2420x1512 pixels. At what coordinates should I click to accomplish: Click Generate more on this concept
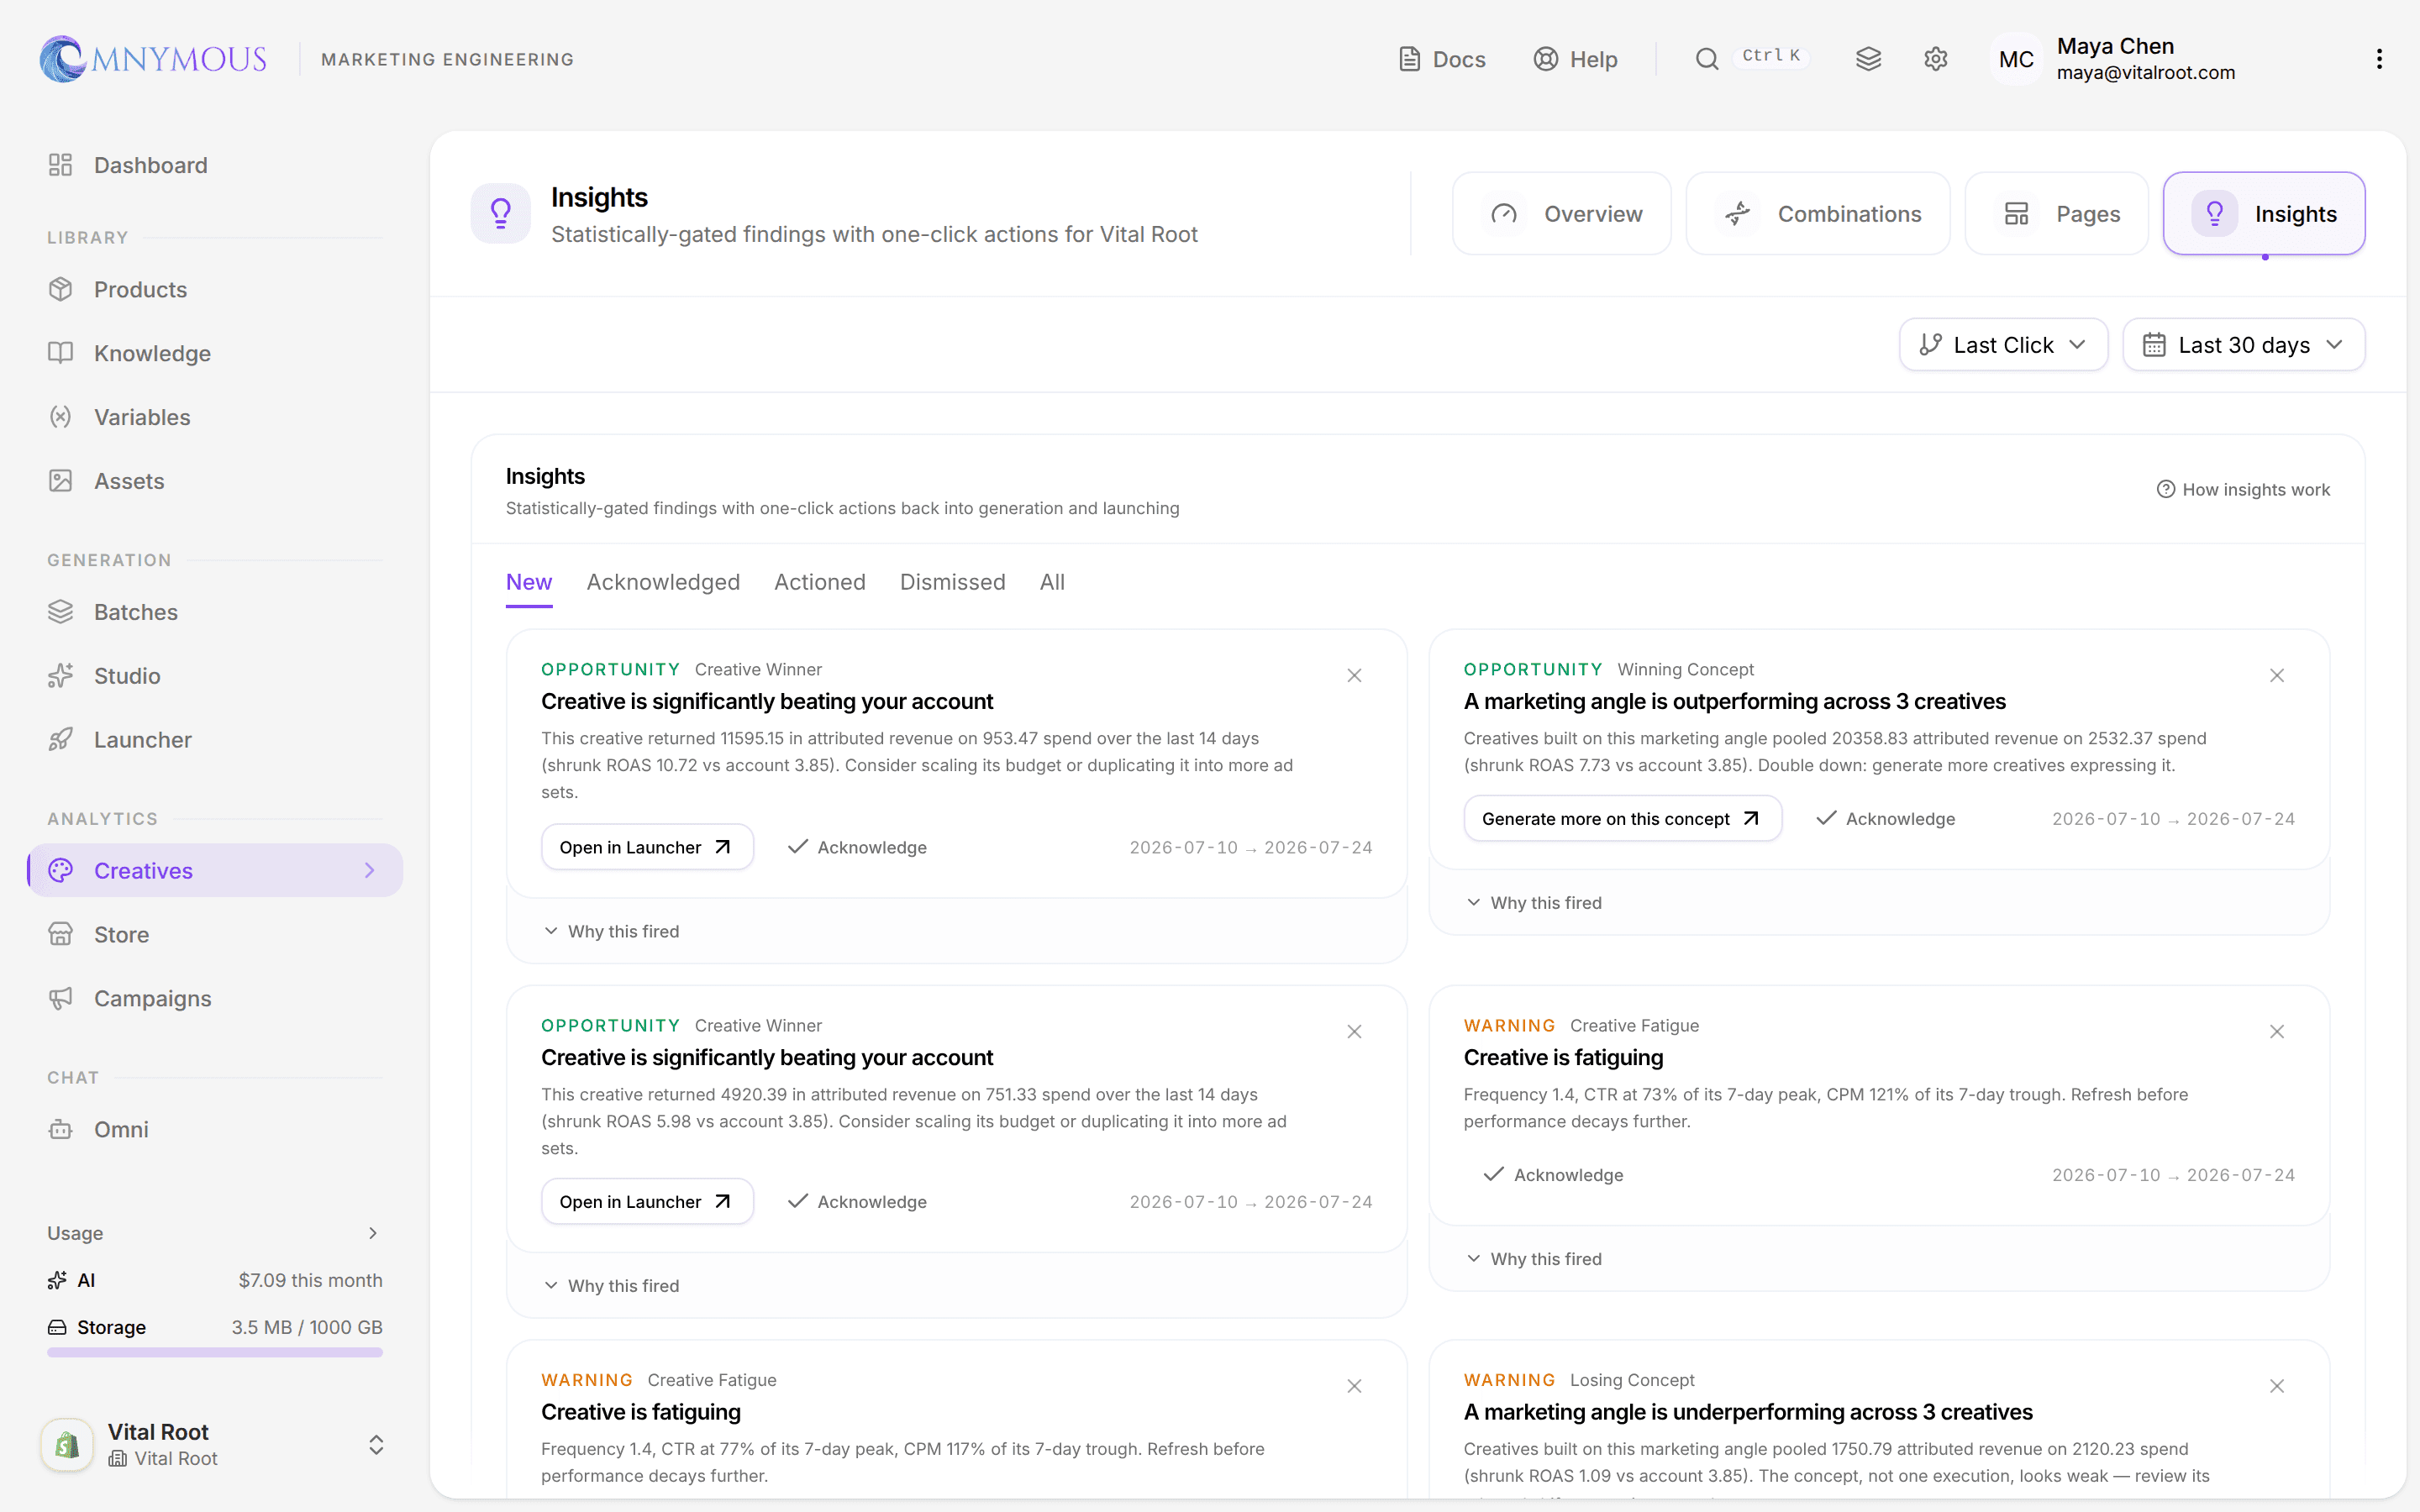pos(1622,819)
